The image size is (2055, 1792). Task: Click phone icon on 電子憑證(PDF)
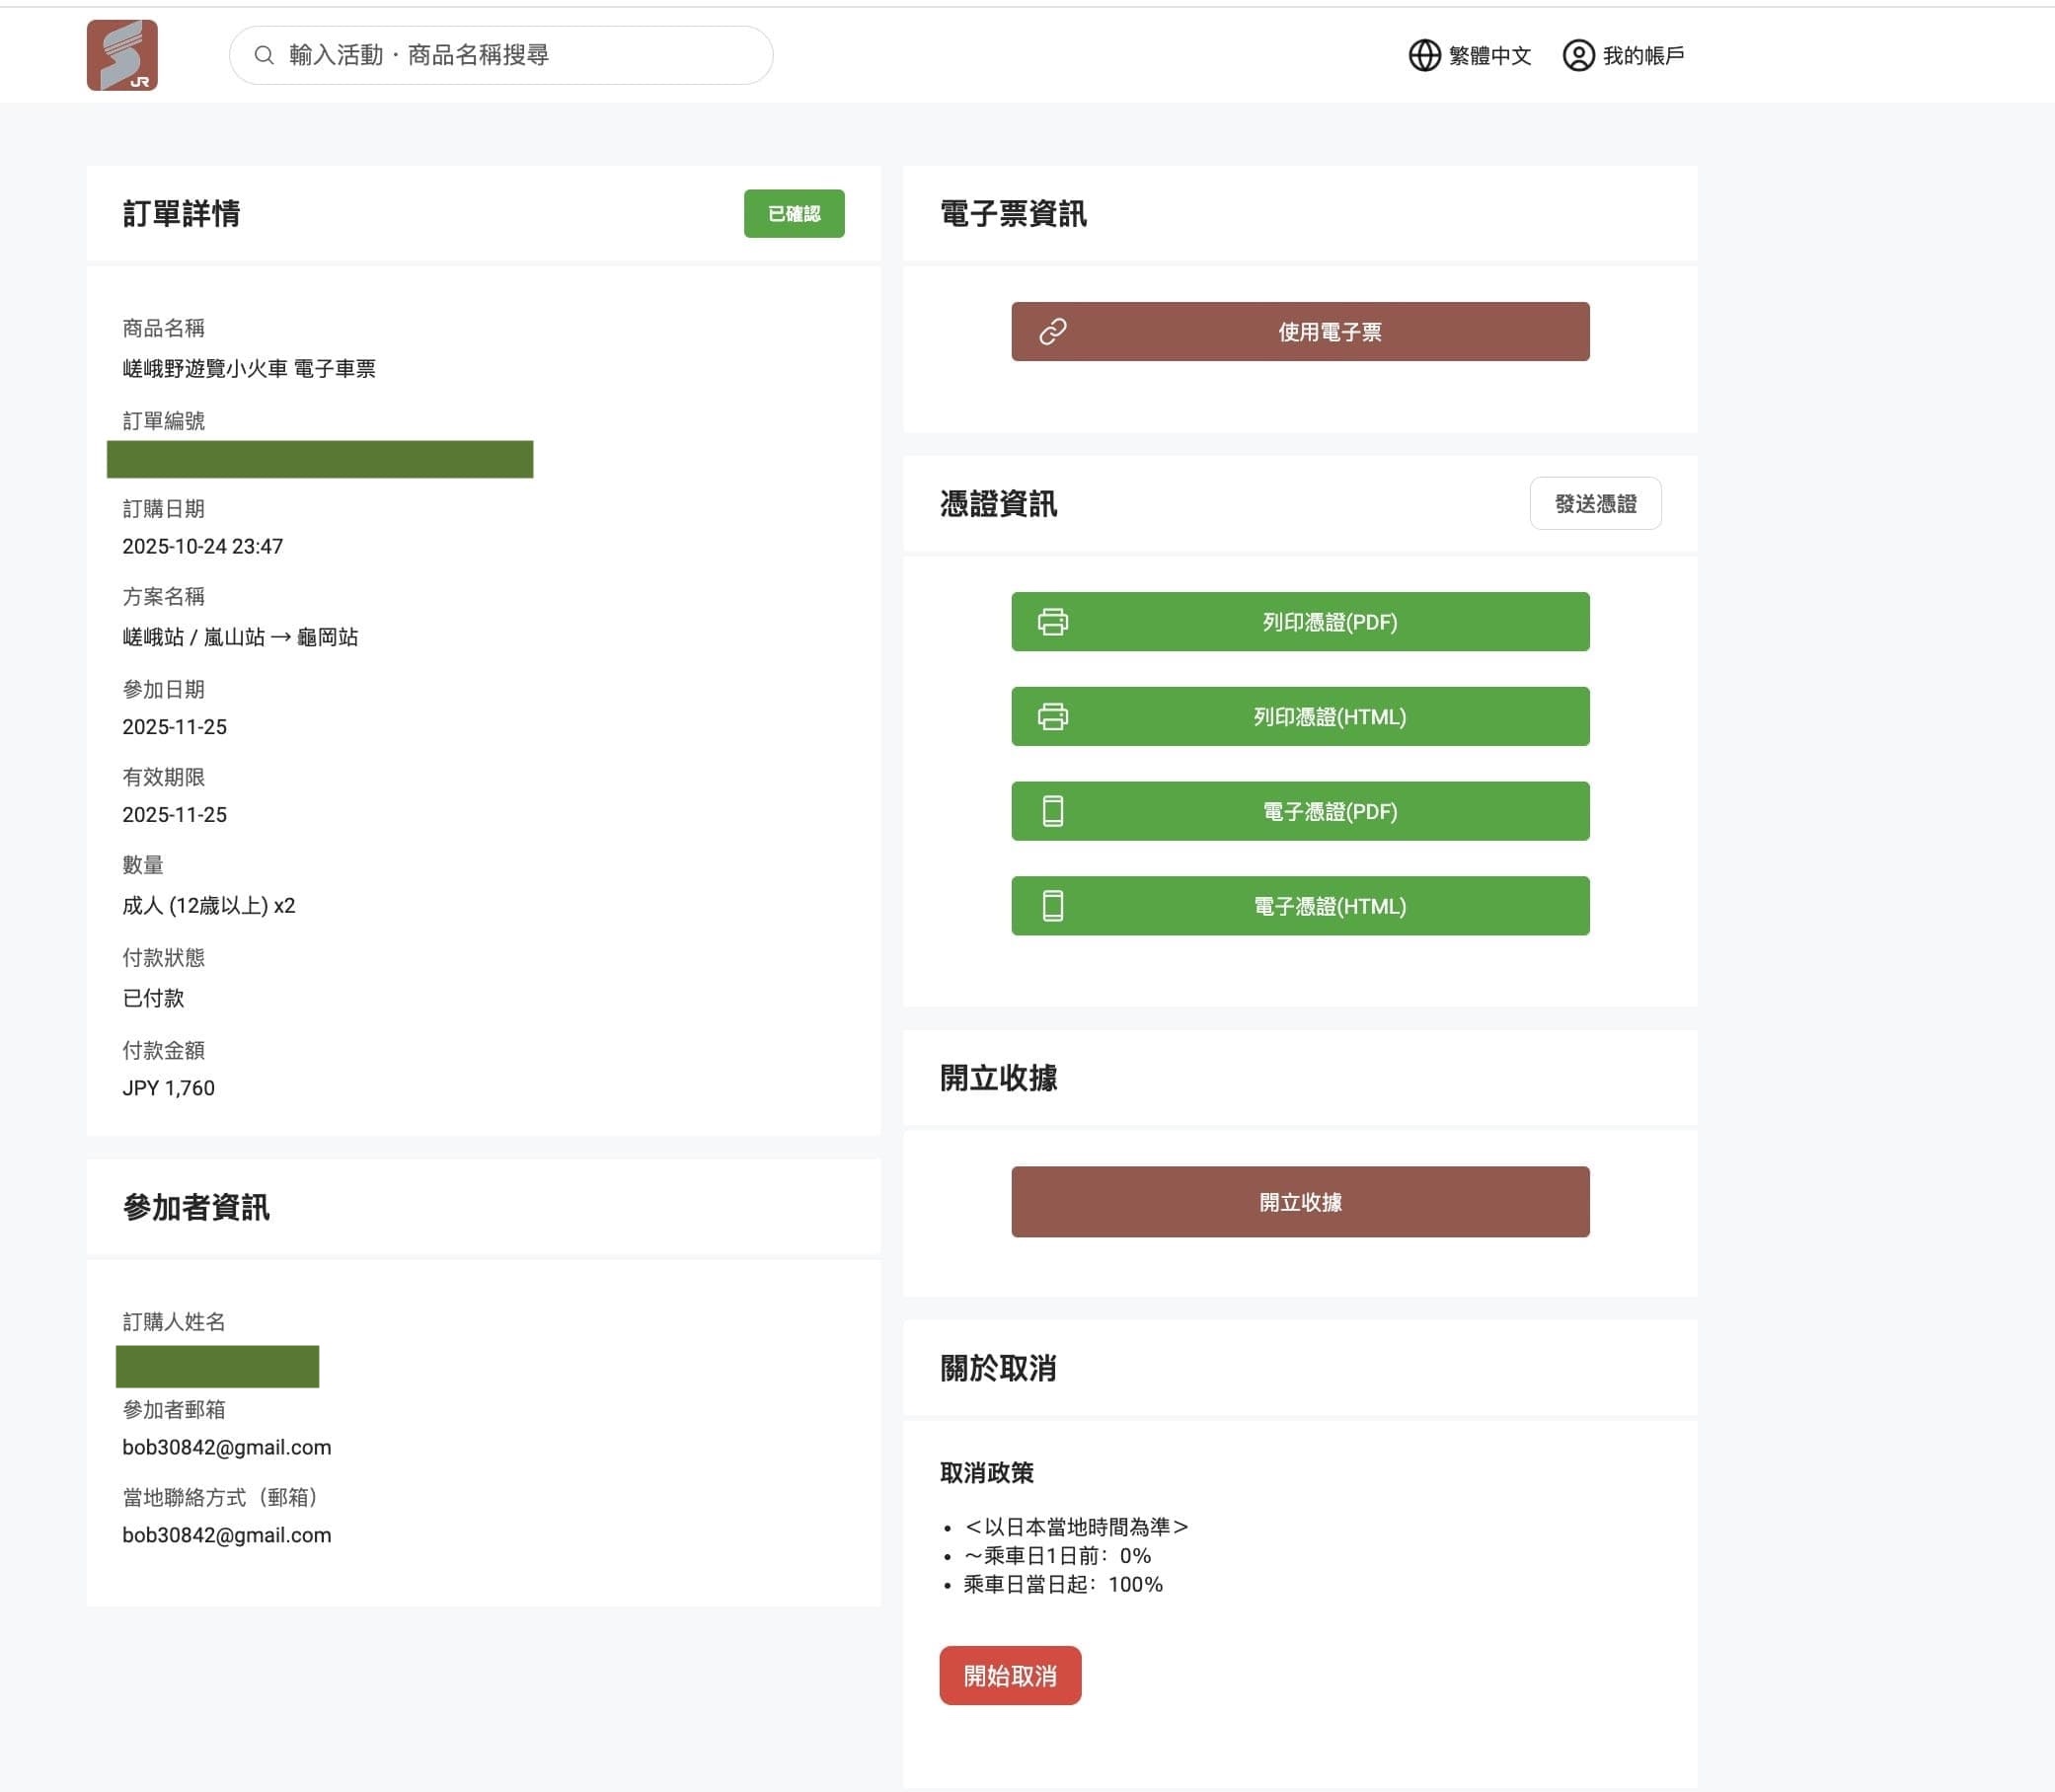tap(1053, 811)
